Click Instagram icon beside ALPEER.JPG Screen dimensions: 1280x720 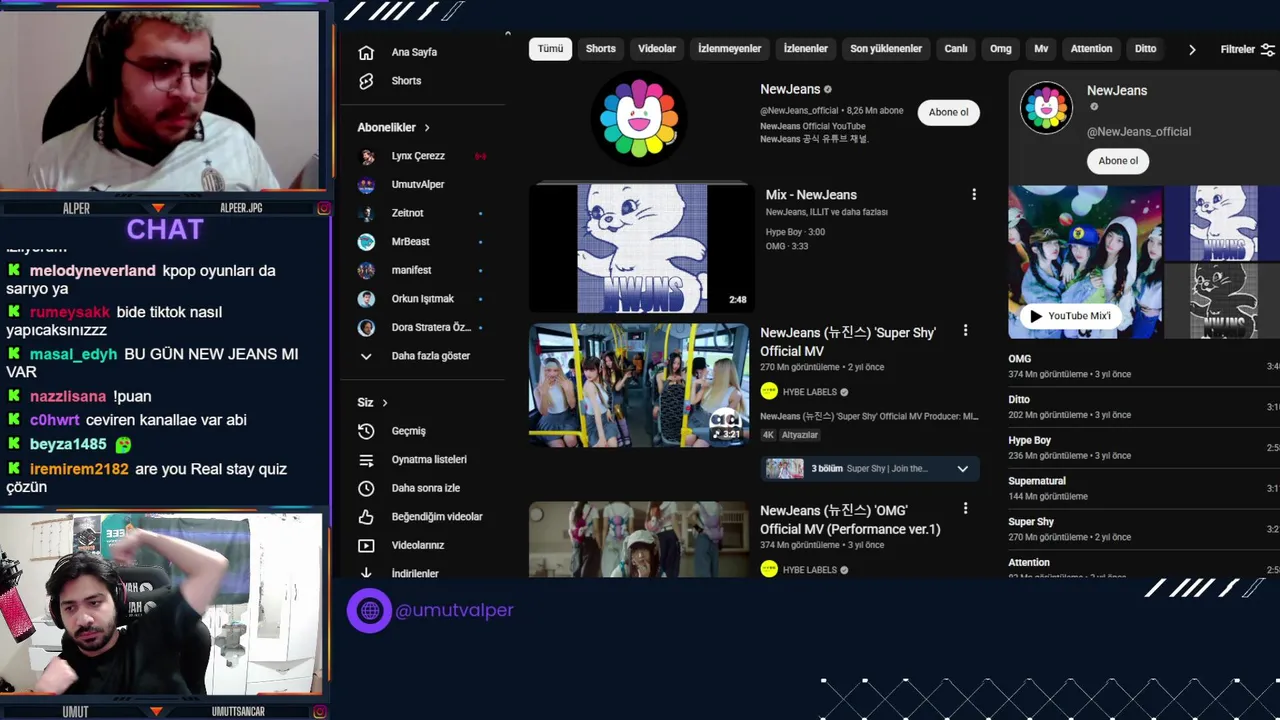coord(324,208)
